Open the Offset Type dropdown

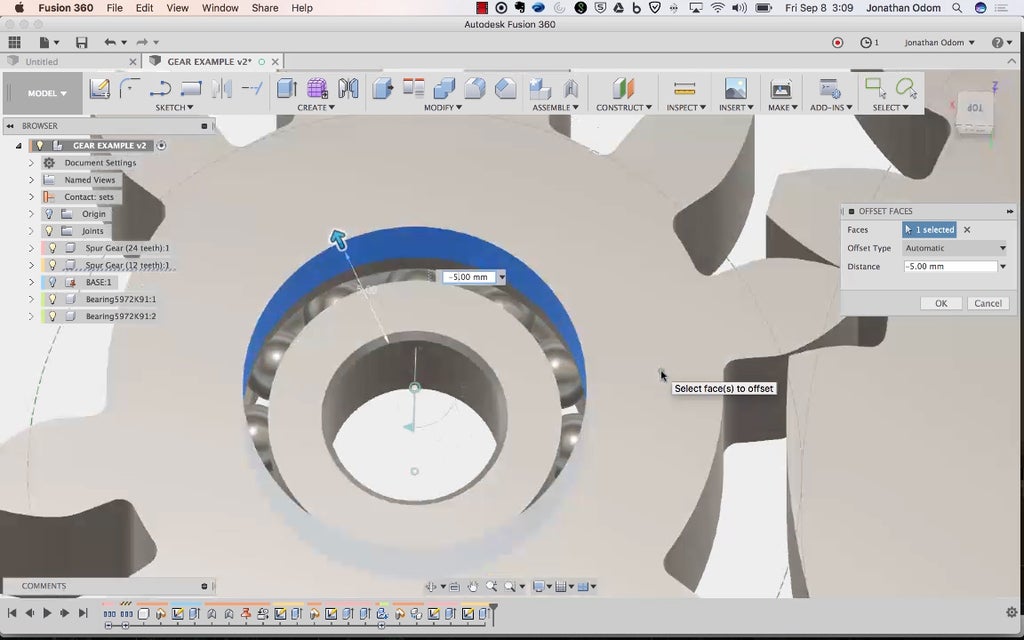click(954, 248)
